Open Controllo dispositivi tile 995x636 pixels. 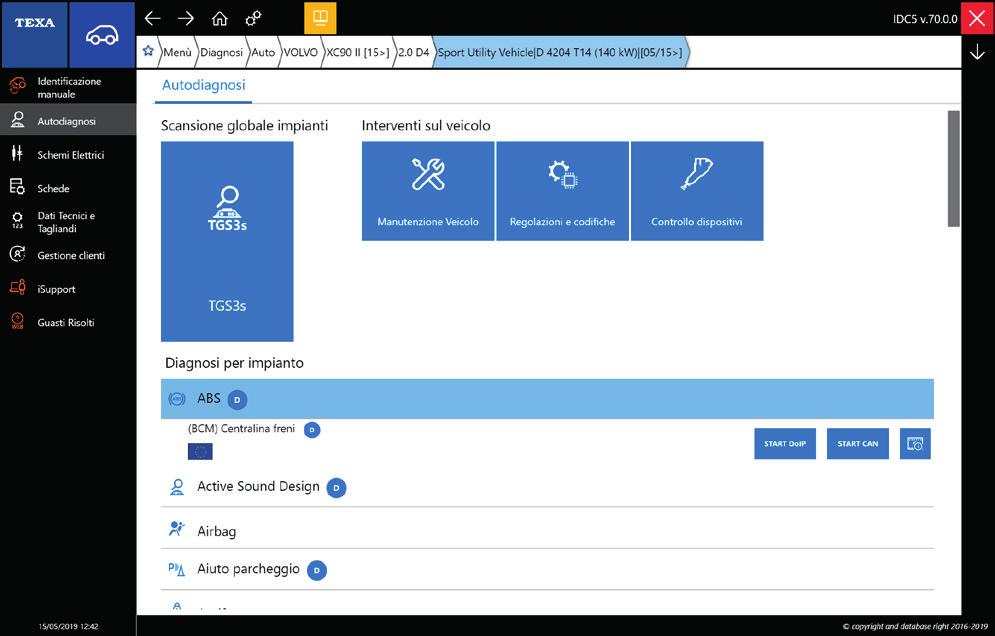(x=697, y=191)
